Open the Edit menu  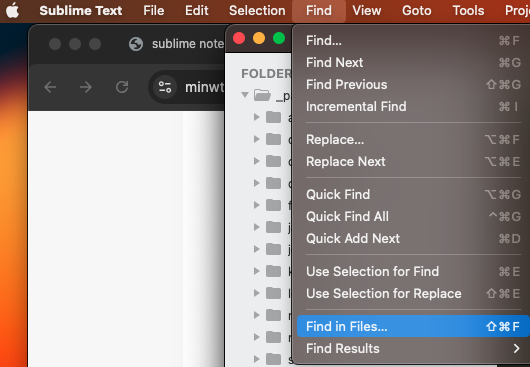196,10
